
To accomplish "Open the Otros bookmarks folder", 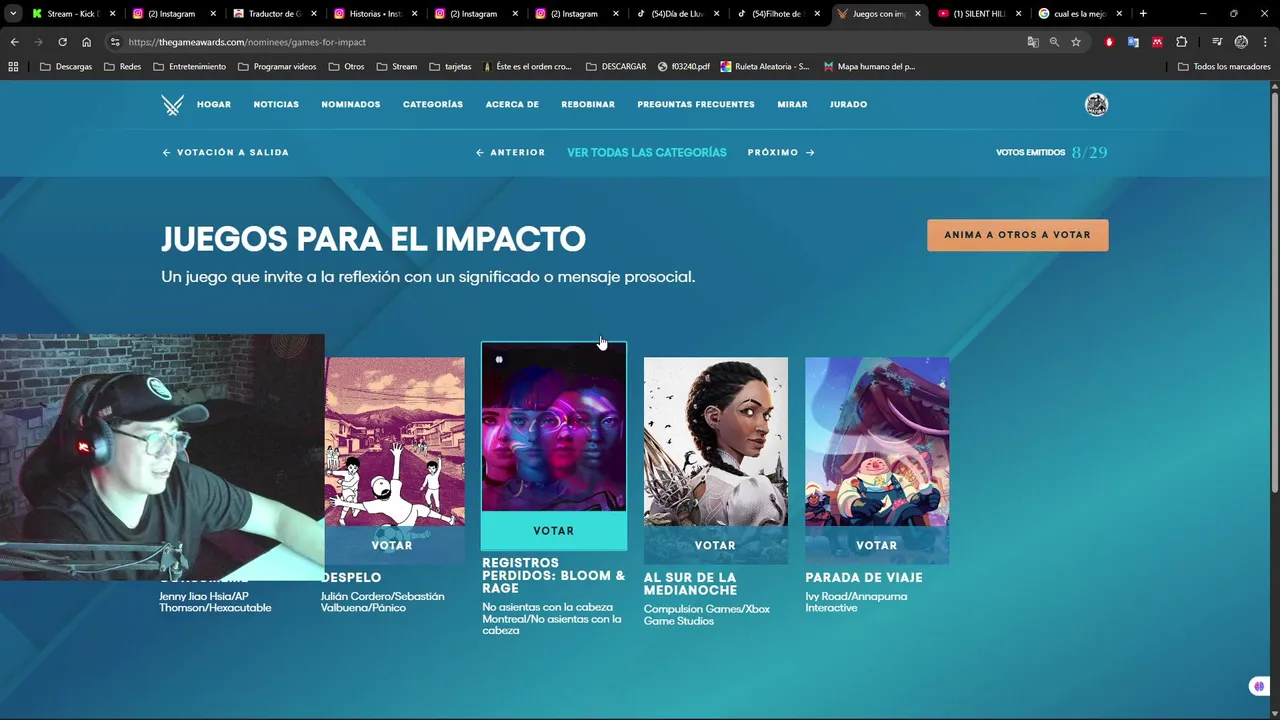I will coord(346,67).
